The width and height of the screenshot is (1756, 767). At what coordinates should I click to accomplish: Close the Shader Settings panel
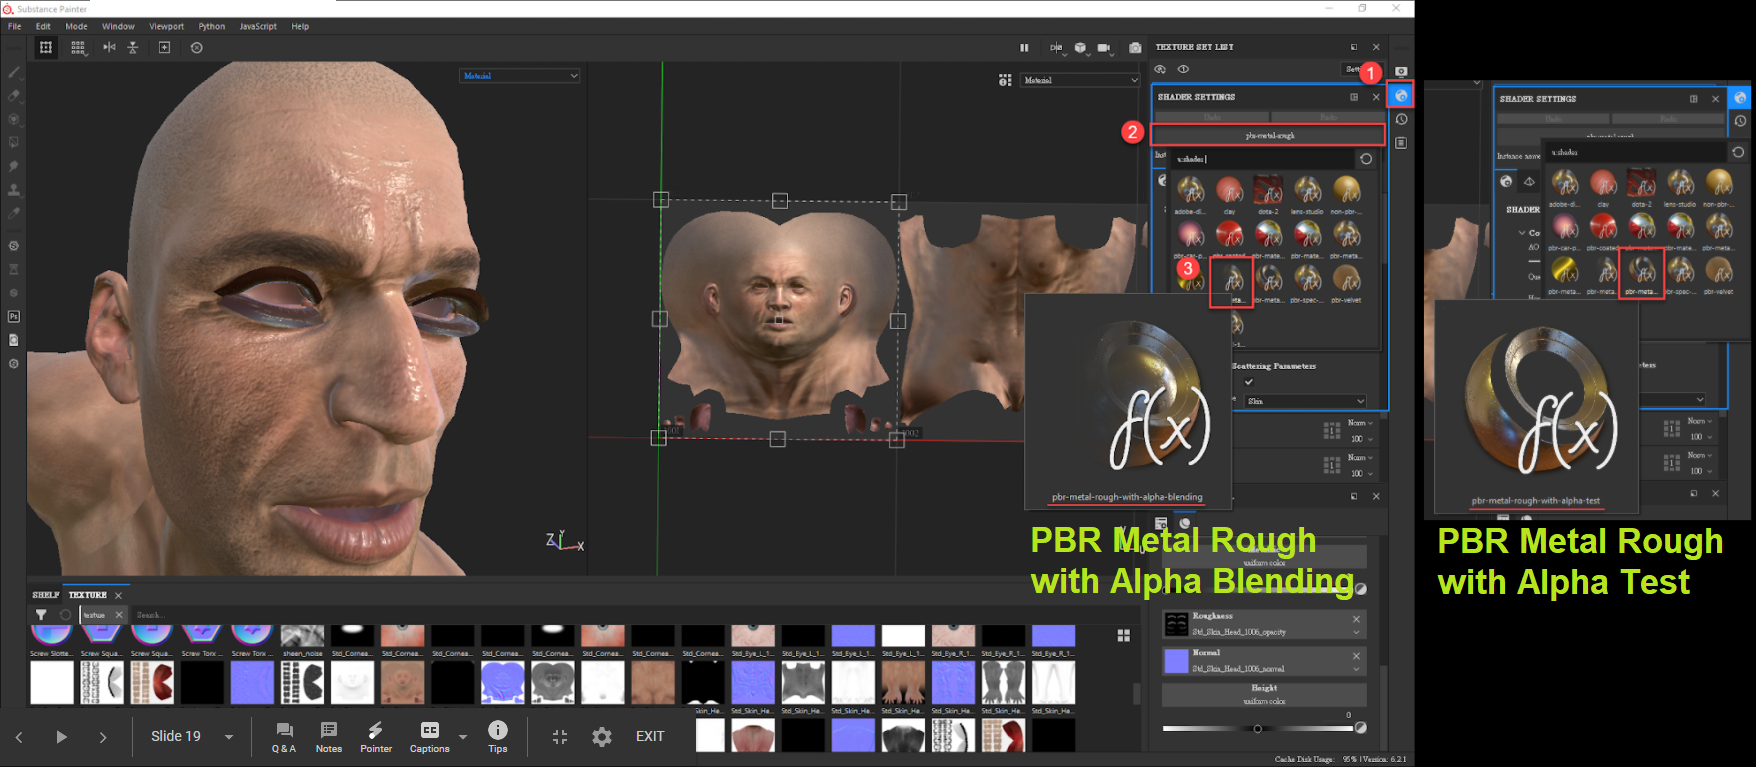click(x=1376, y=97)
